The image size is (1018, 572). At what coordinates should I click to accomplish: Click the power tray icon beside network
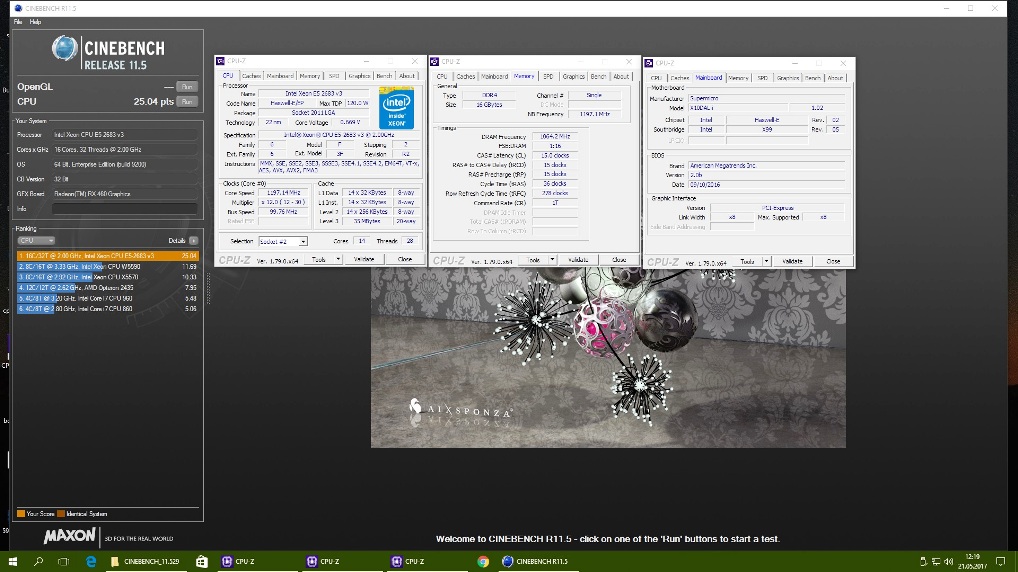(x=923, y=562)
